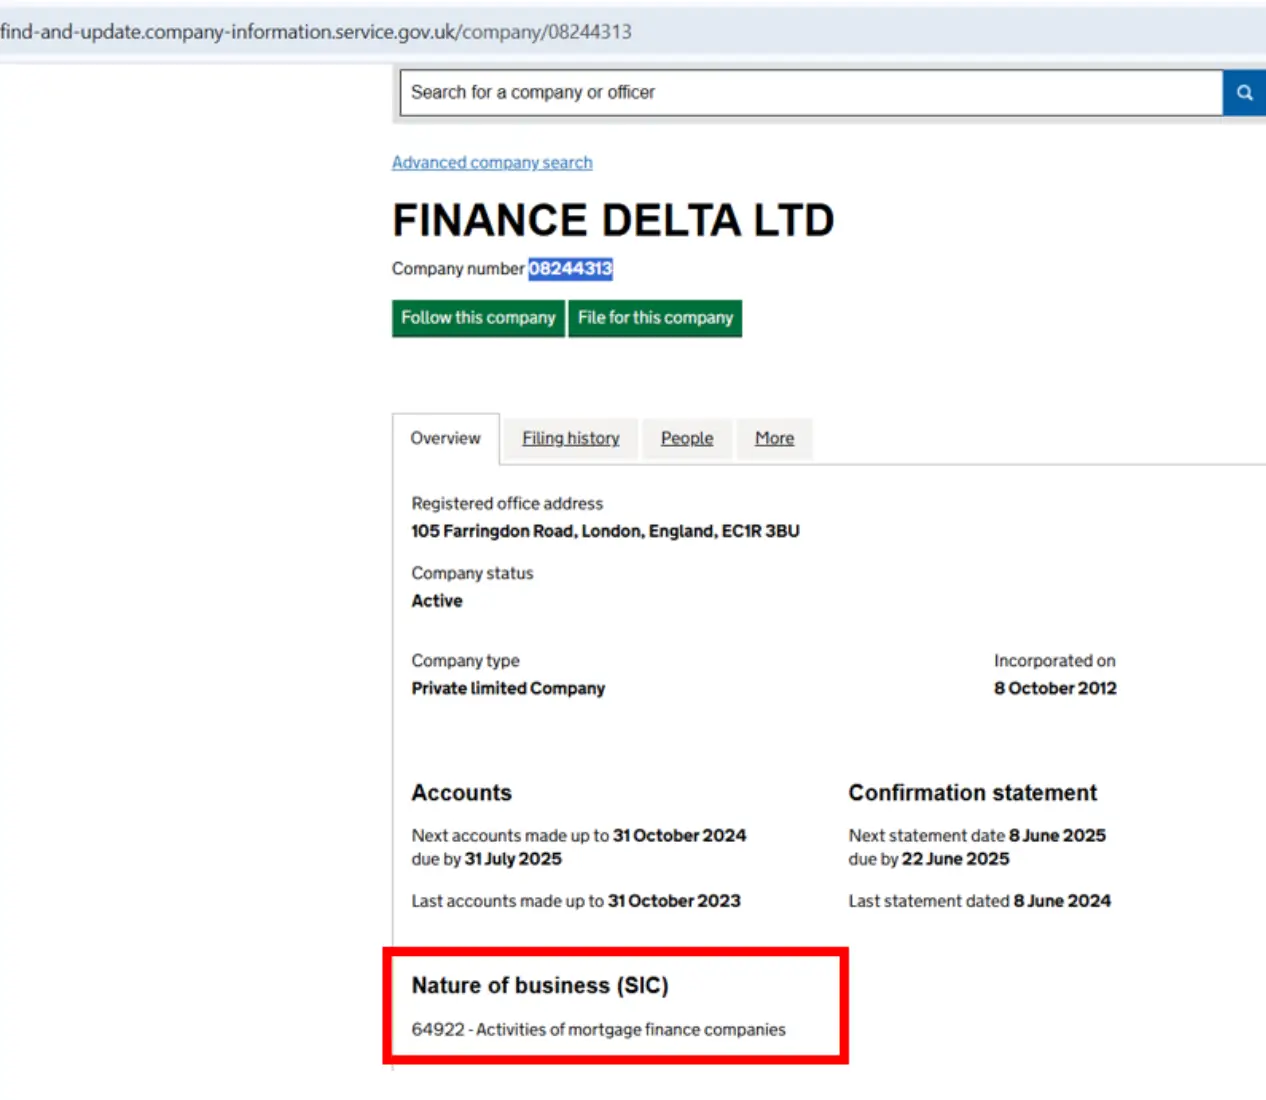Click the FINANCE DELTA LTD heading
The width and height of the screenshot is (1266, 1100).
tap(613, 220)
